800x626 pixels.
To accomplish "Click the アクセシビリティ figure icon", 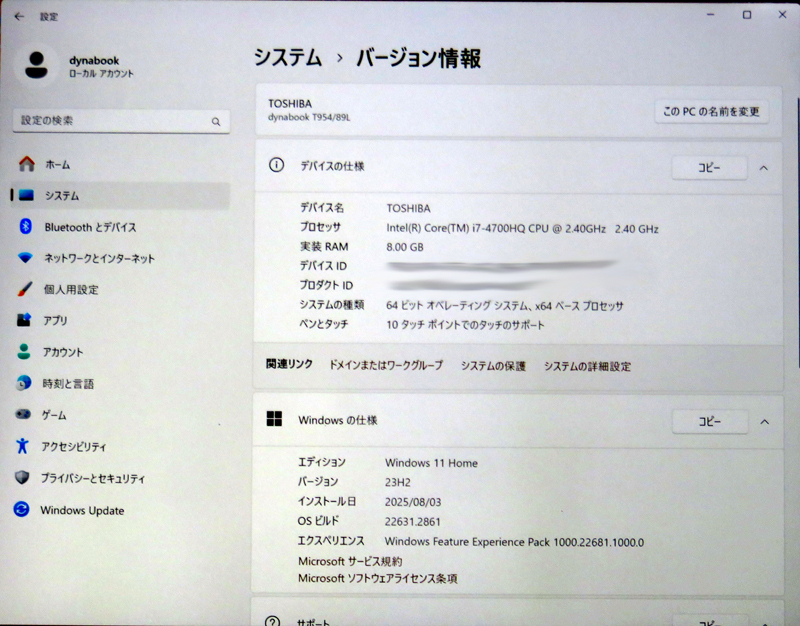I will (x=22, y=446).
